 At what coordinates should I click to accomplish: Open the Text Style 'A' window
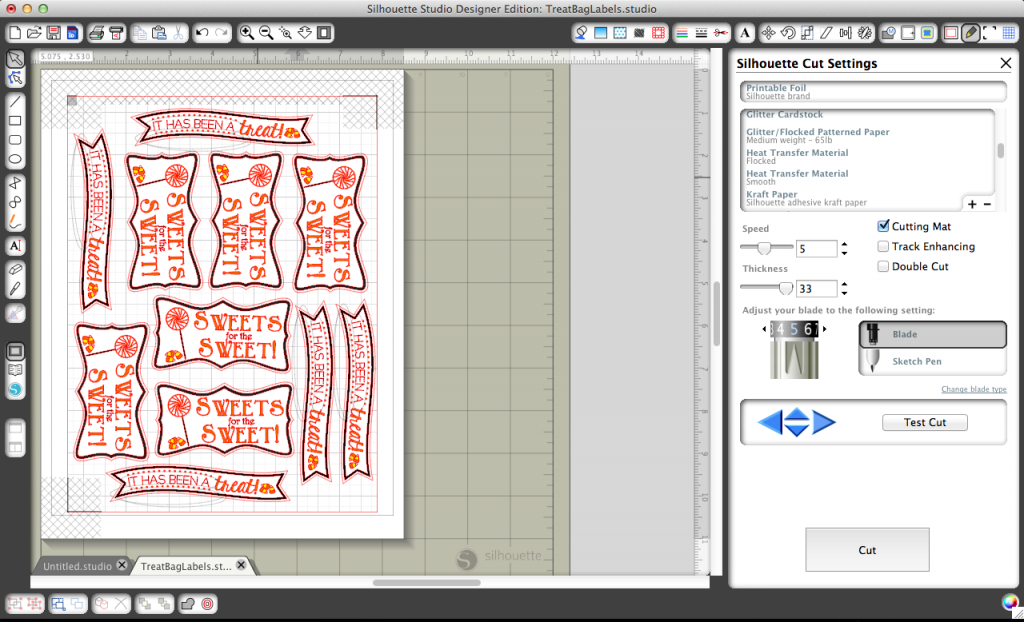(x=745, y=33)
